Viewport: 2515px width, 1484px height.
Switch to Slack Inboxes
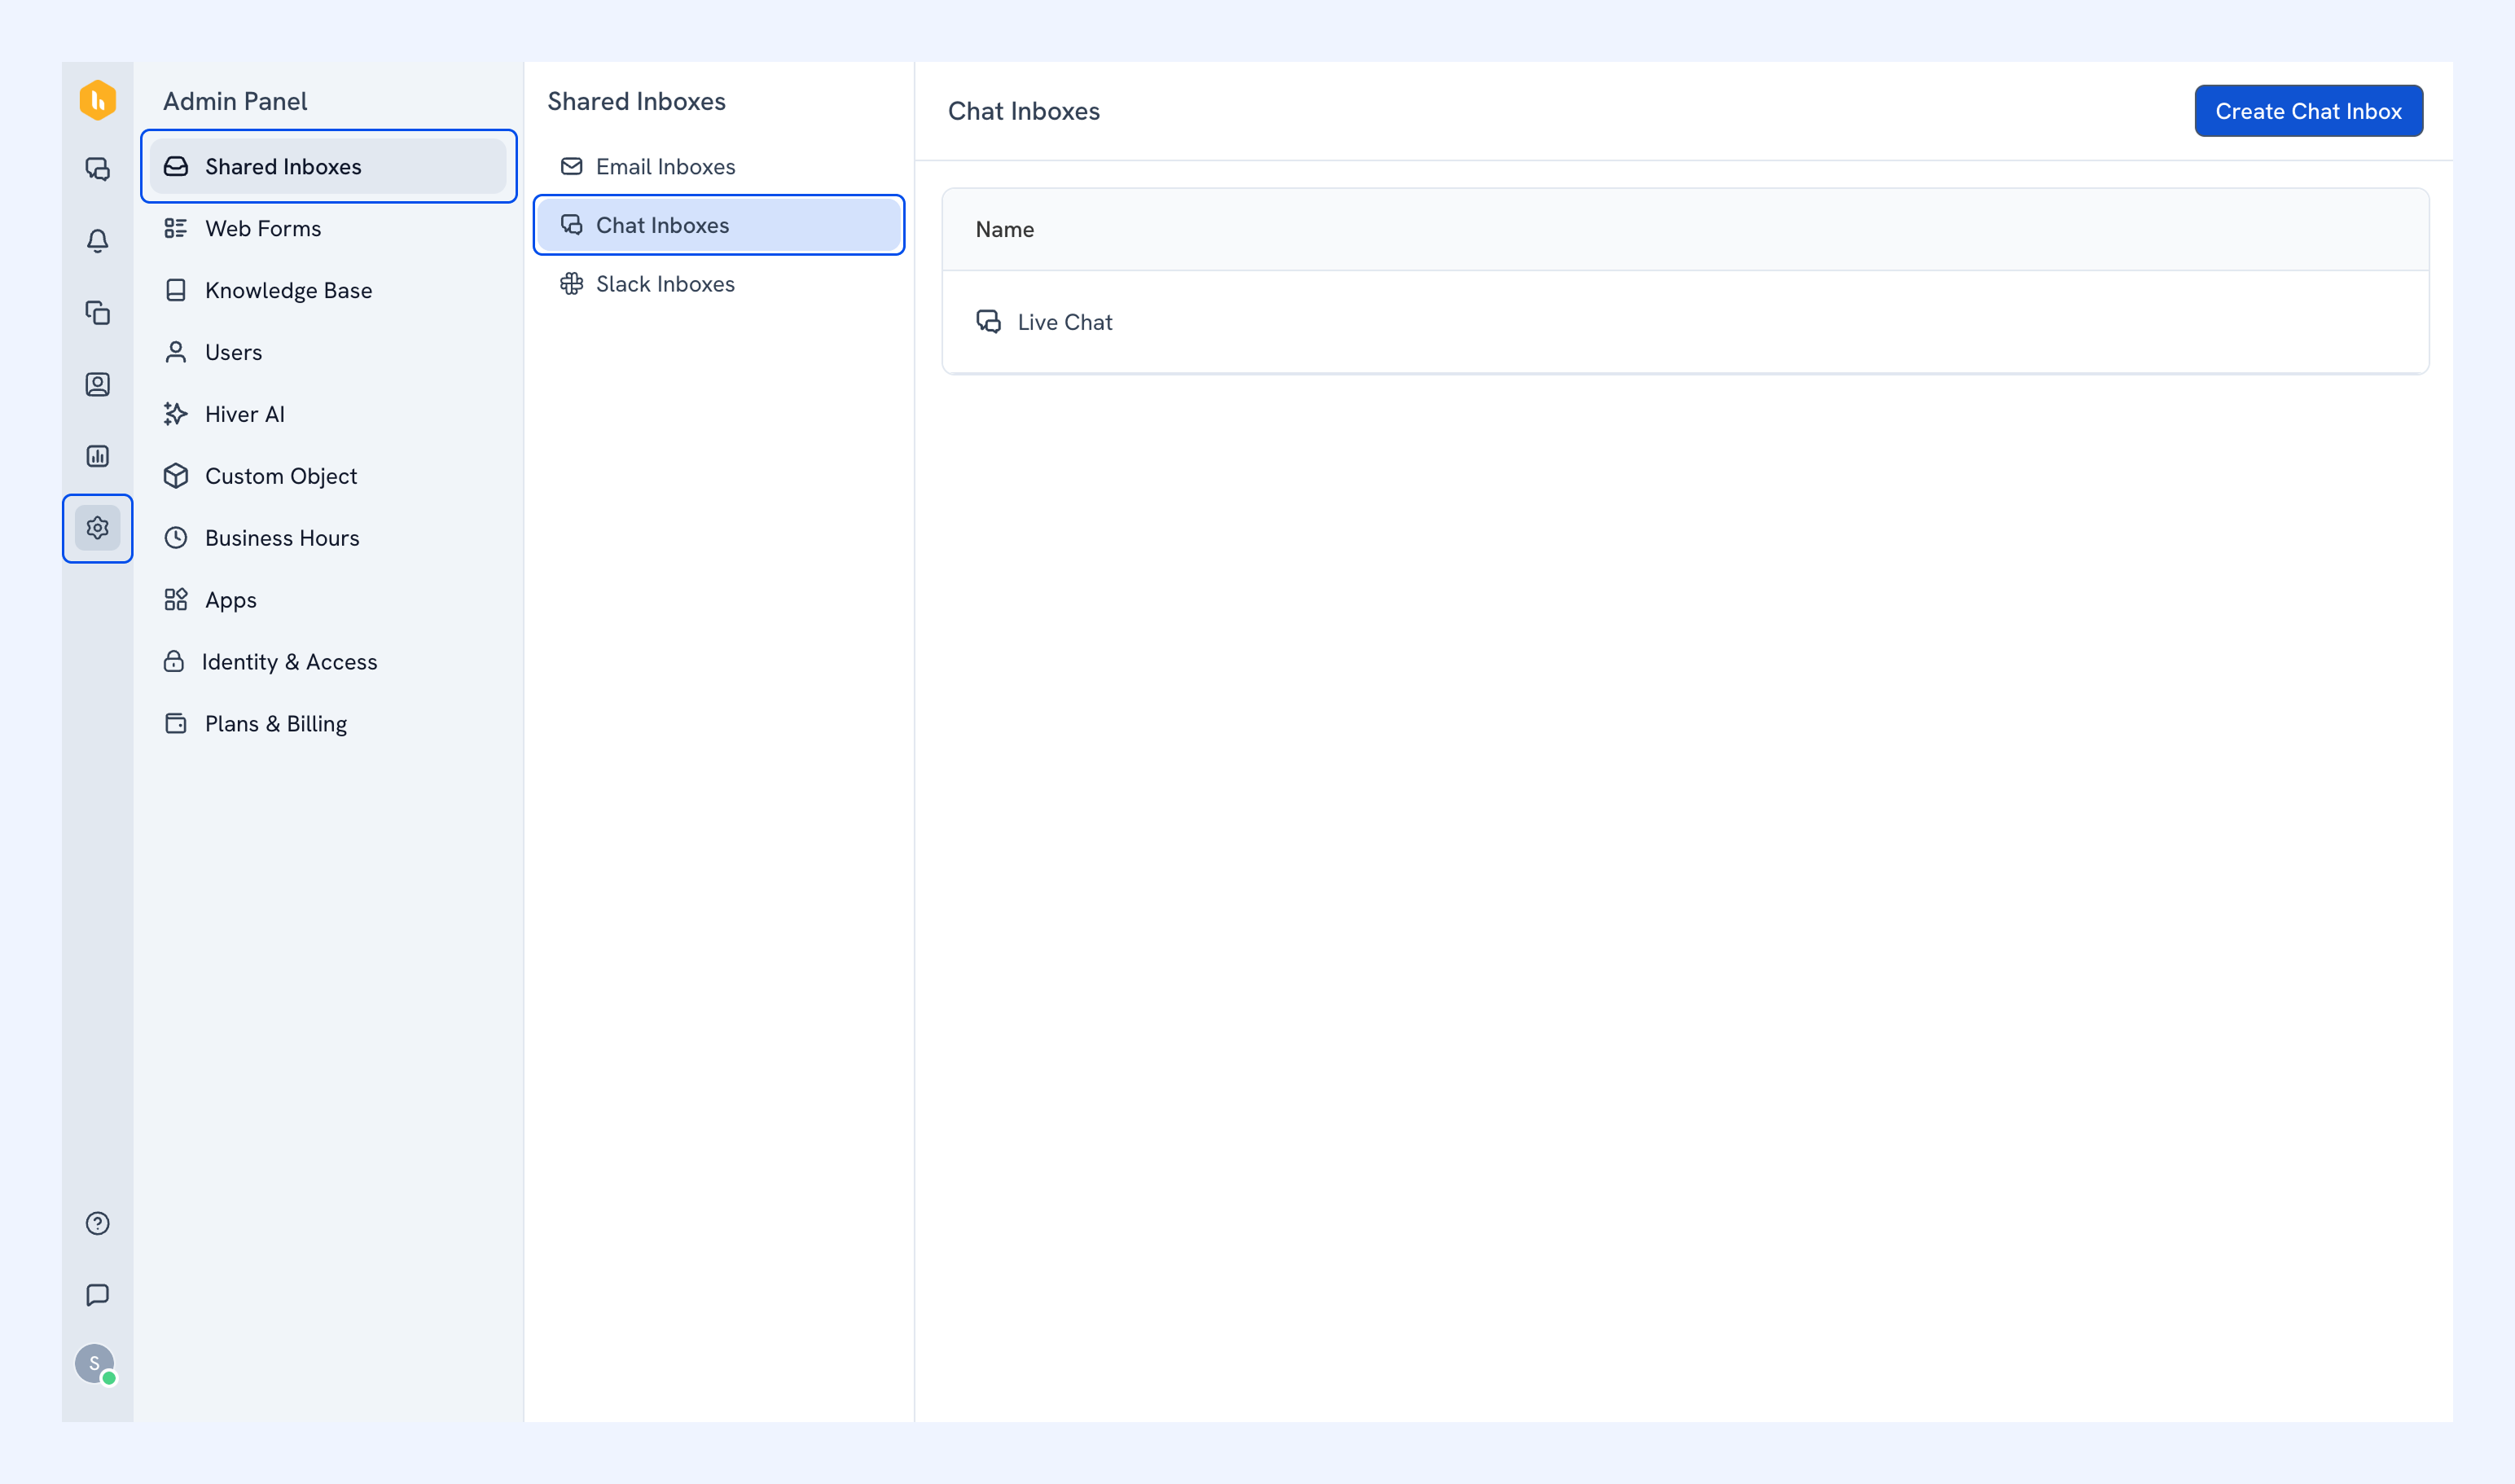point(718,284)
